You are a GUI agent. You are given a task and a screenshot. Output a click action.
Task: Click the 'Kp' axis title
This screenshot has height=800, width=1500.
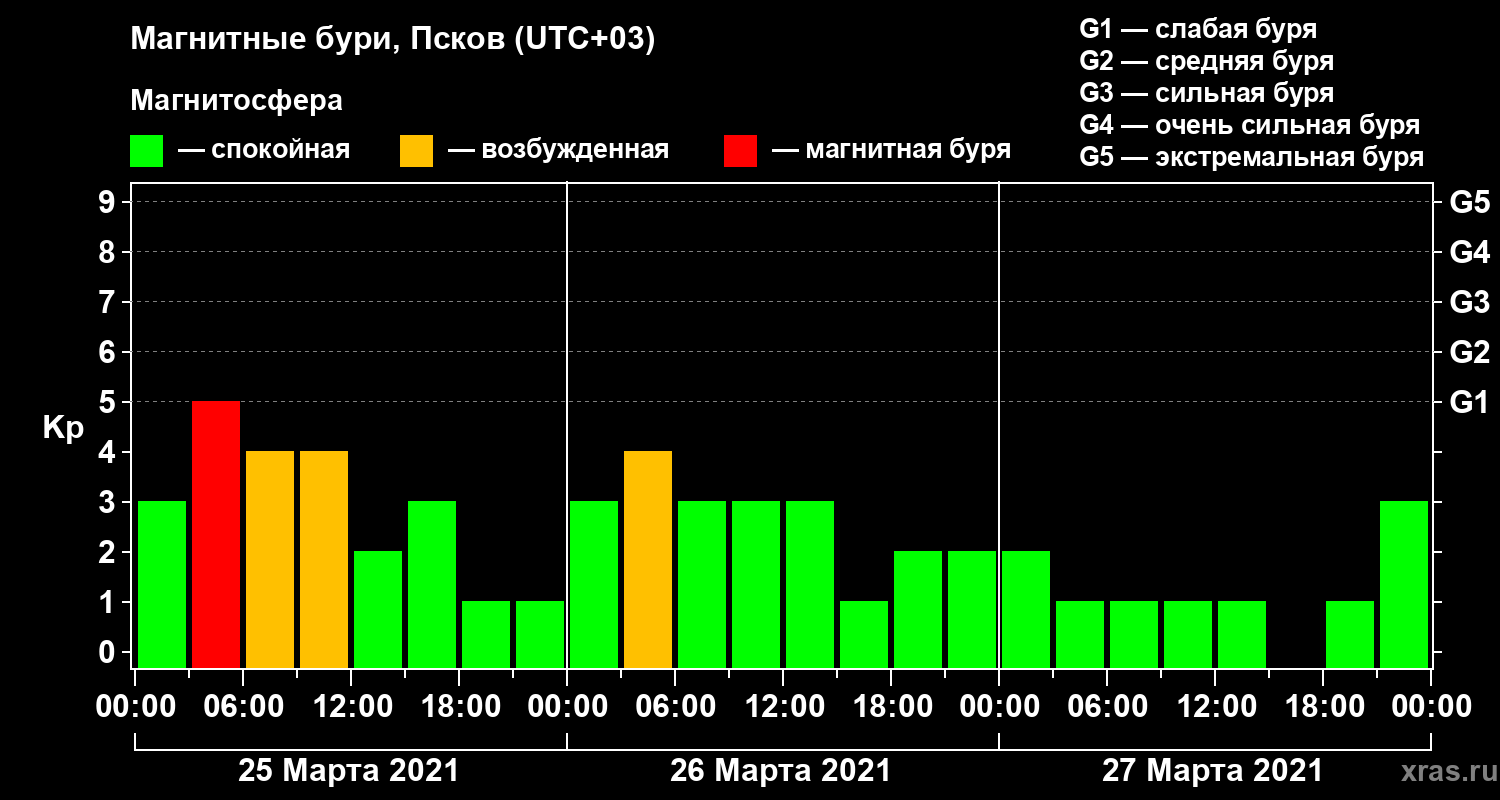point(63,428)
